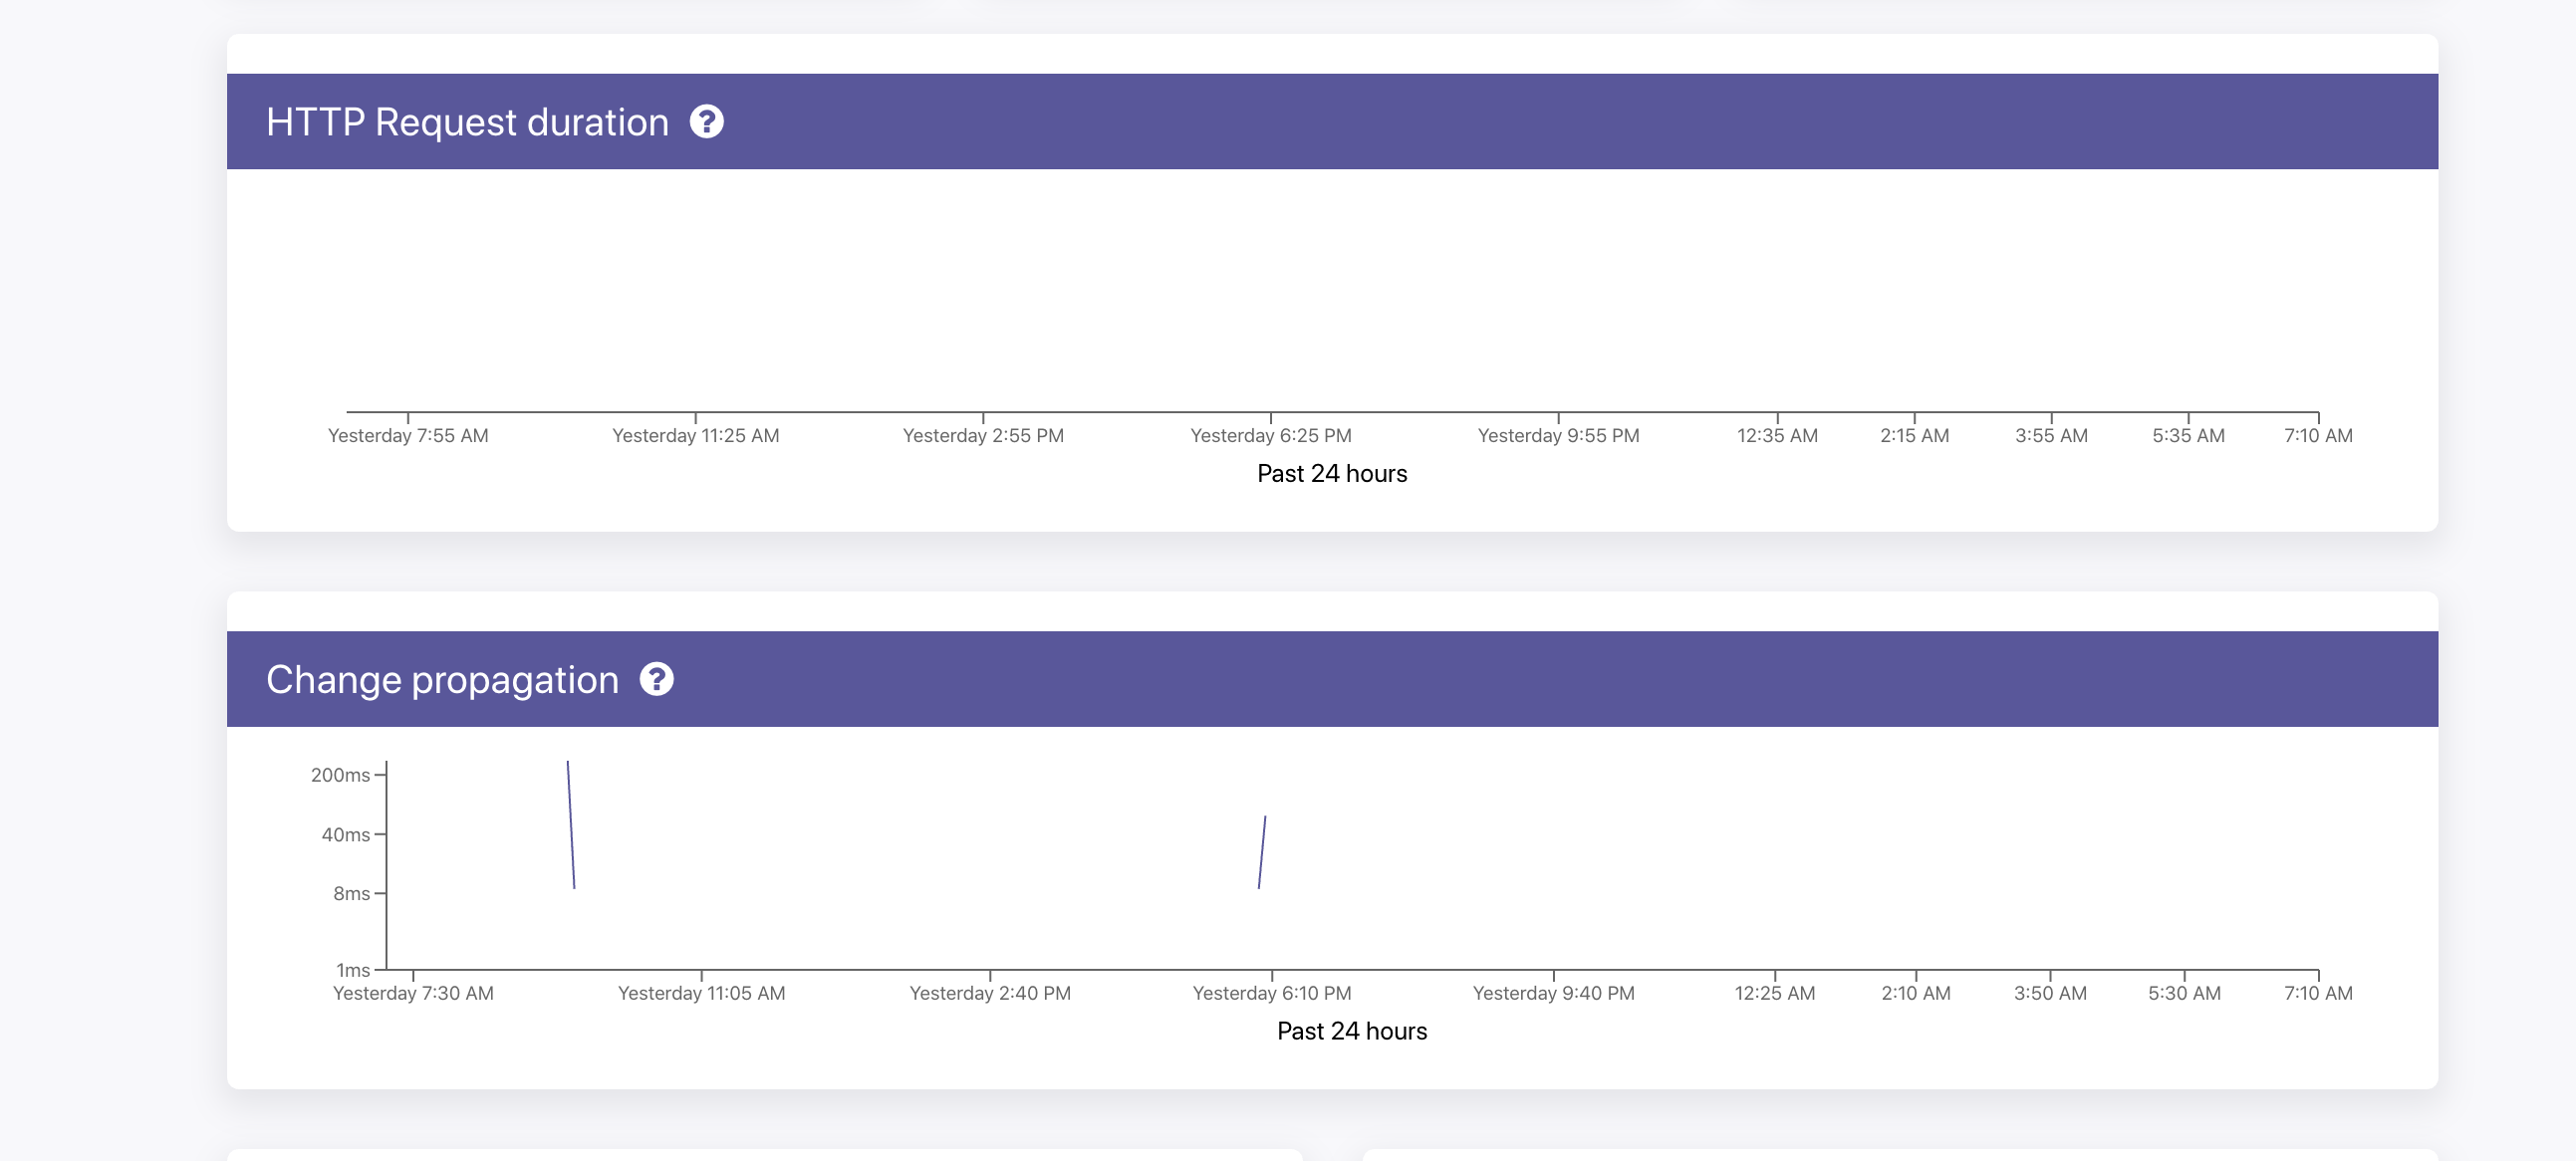Screen dimensions: 2576x1161
Task: Click the 12:35 AM tick on the top chart
Action: [x=1776, y=435]
